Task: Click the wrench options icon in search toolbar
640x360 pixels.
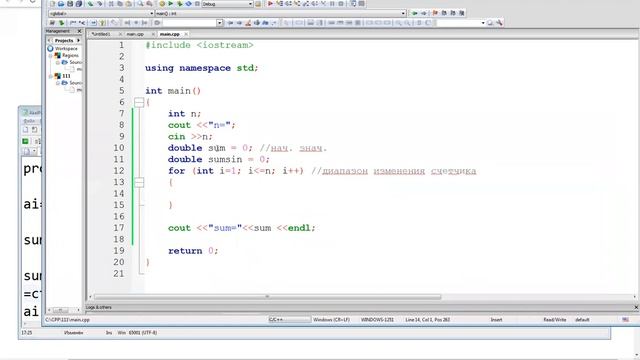Action: 499,23
